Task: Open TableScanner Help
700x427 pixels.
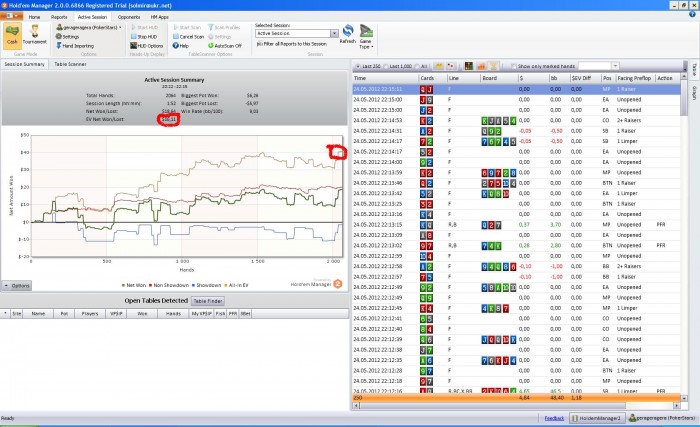Action: coord(181,46)
